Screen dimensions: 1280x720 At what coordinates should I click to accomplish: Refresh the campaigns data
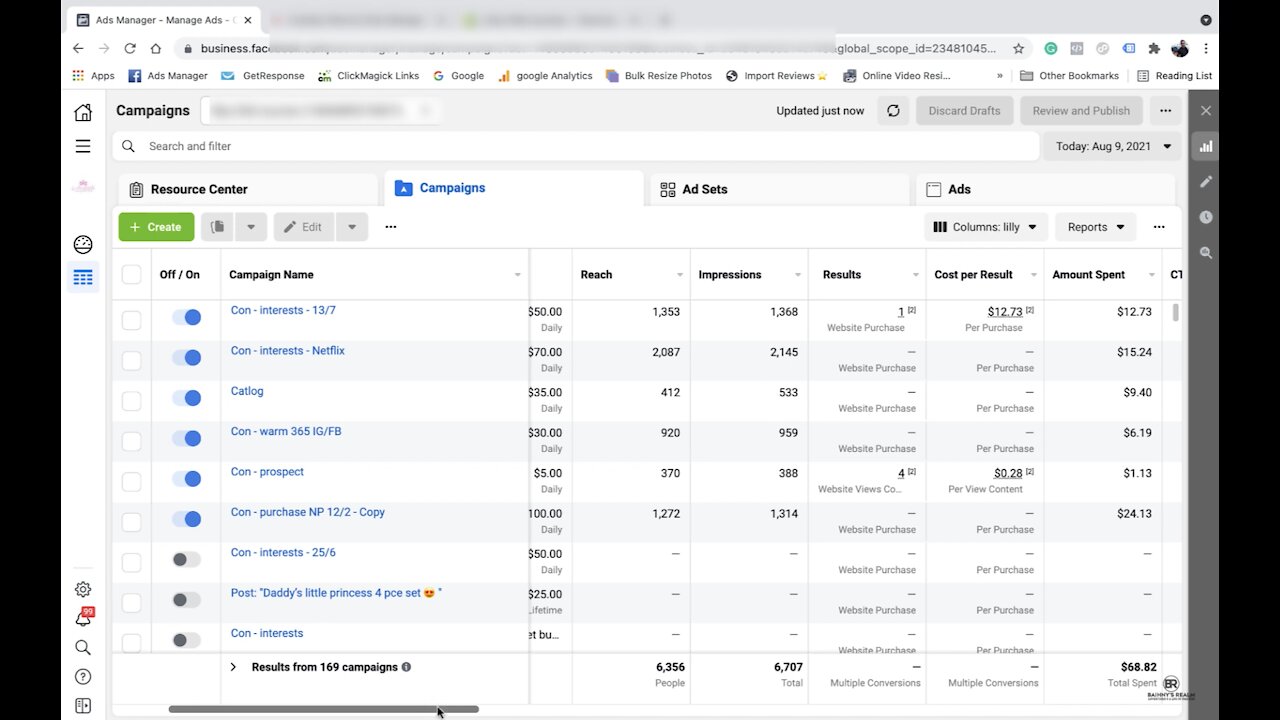(893, 111)
